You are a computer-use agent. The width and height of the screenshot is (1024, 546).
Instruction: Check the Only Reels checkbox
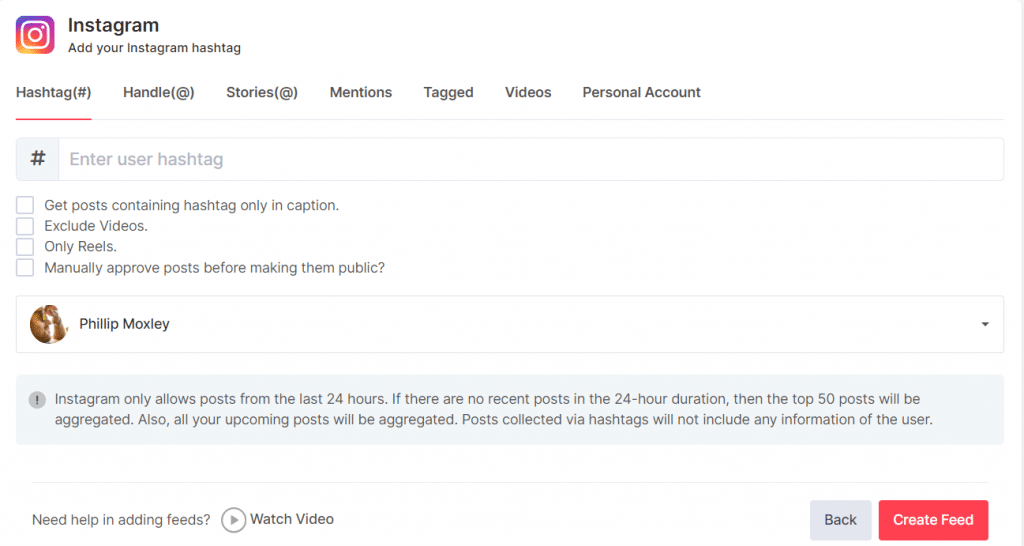click(25, 247)
